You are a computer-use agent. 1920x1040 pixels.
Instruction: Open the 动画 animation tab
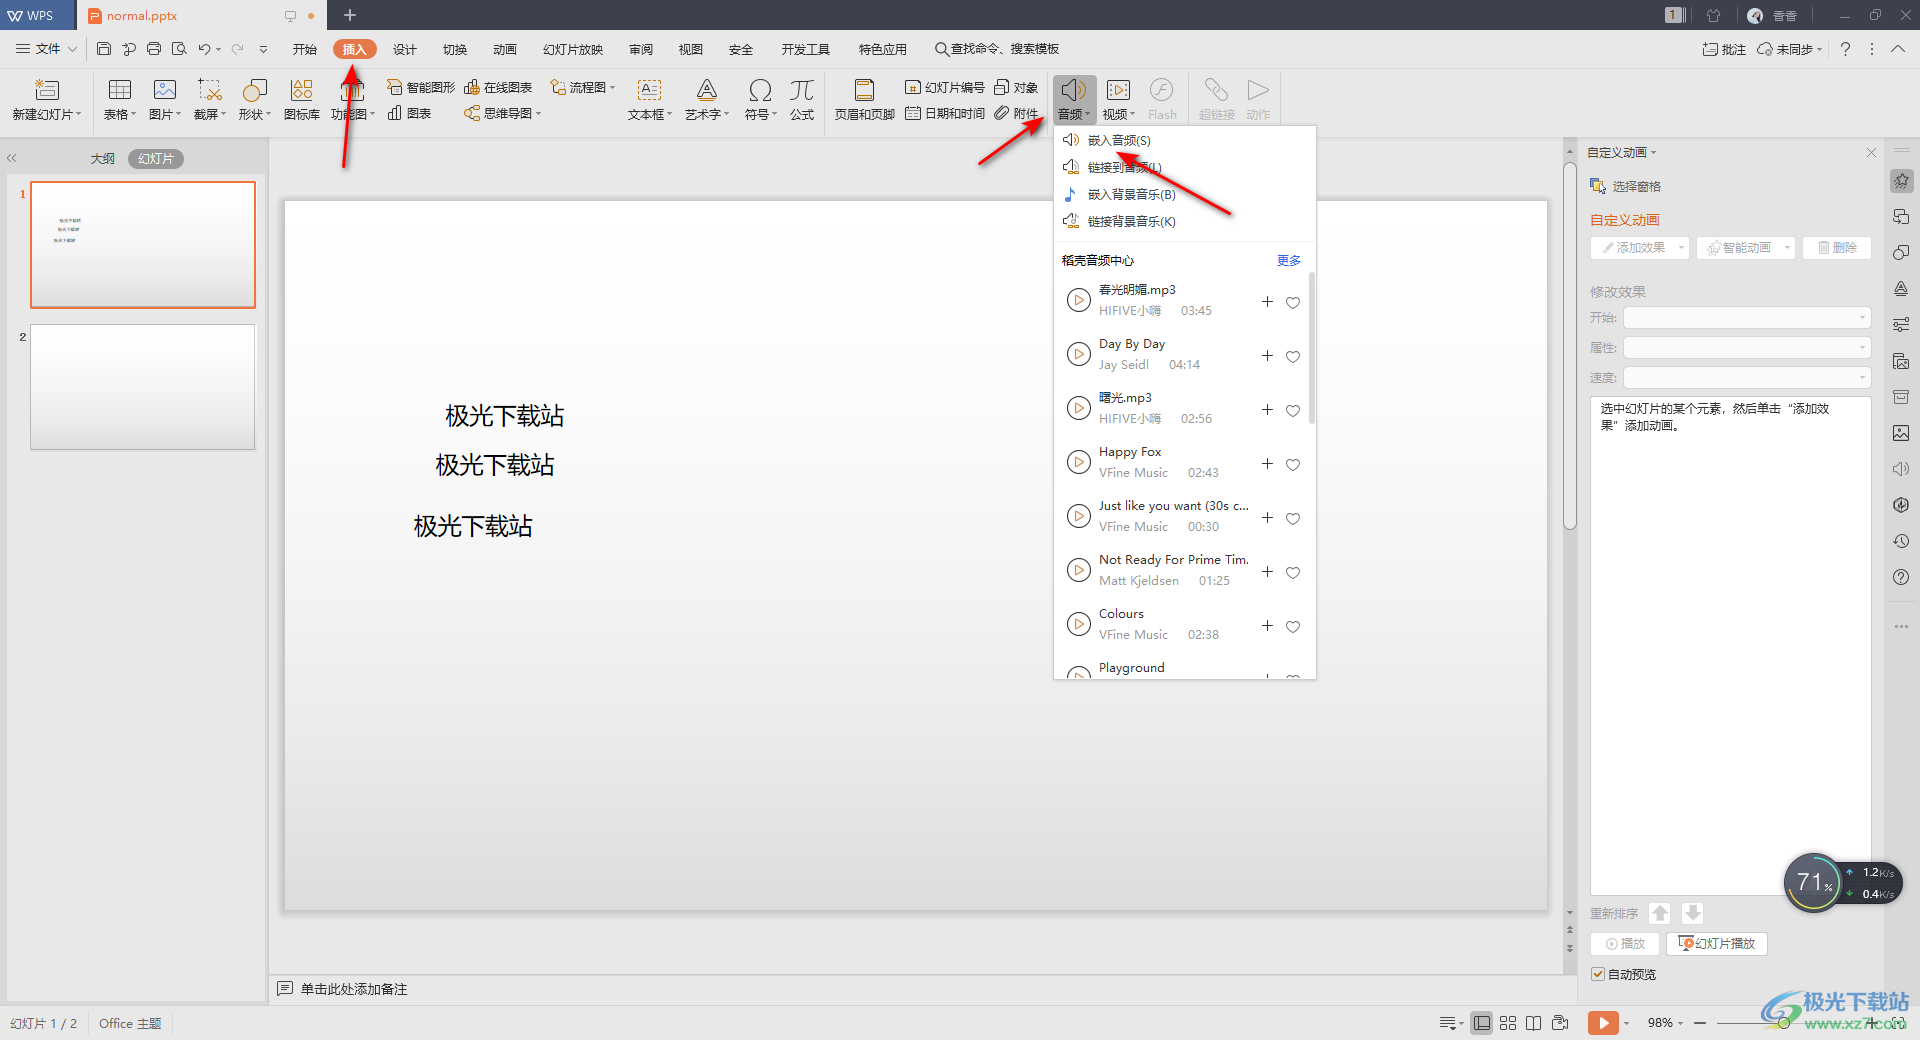505,49
